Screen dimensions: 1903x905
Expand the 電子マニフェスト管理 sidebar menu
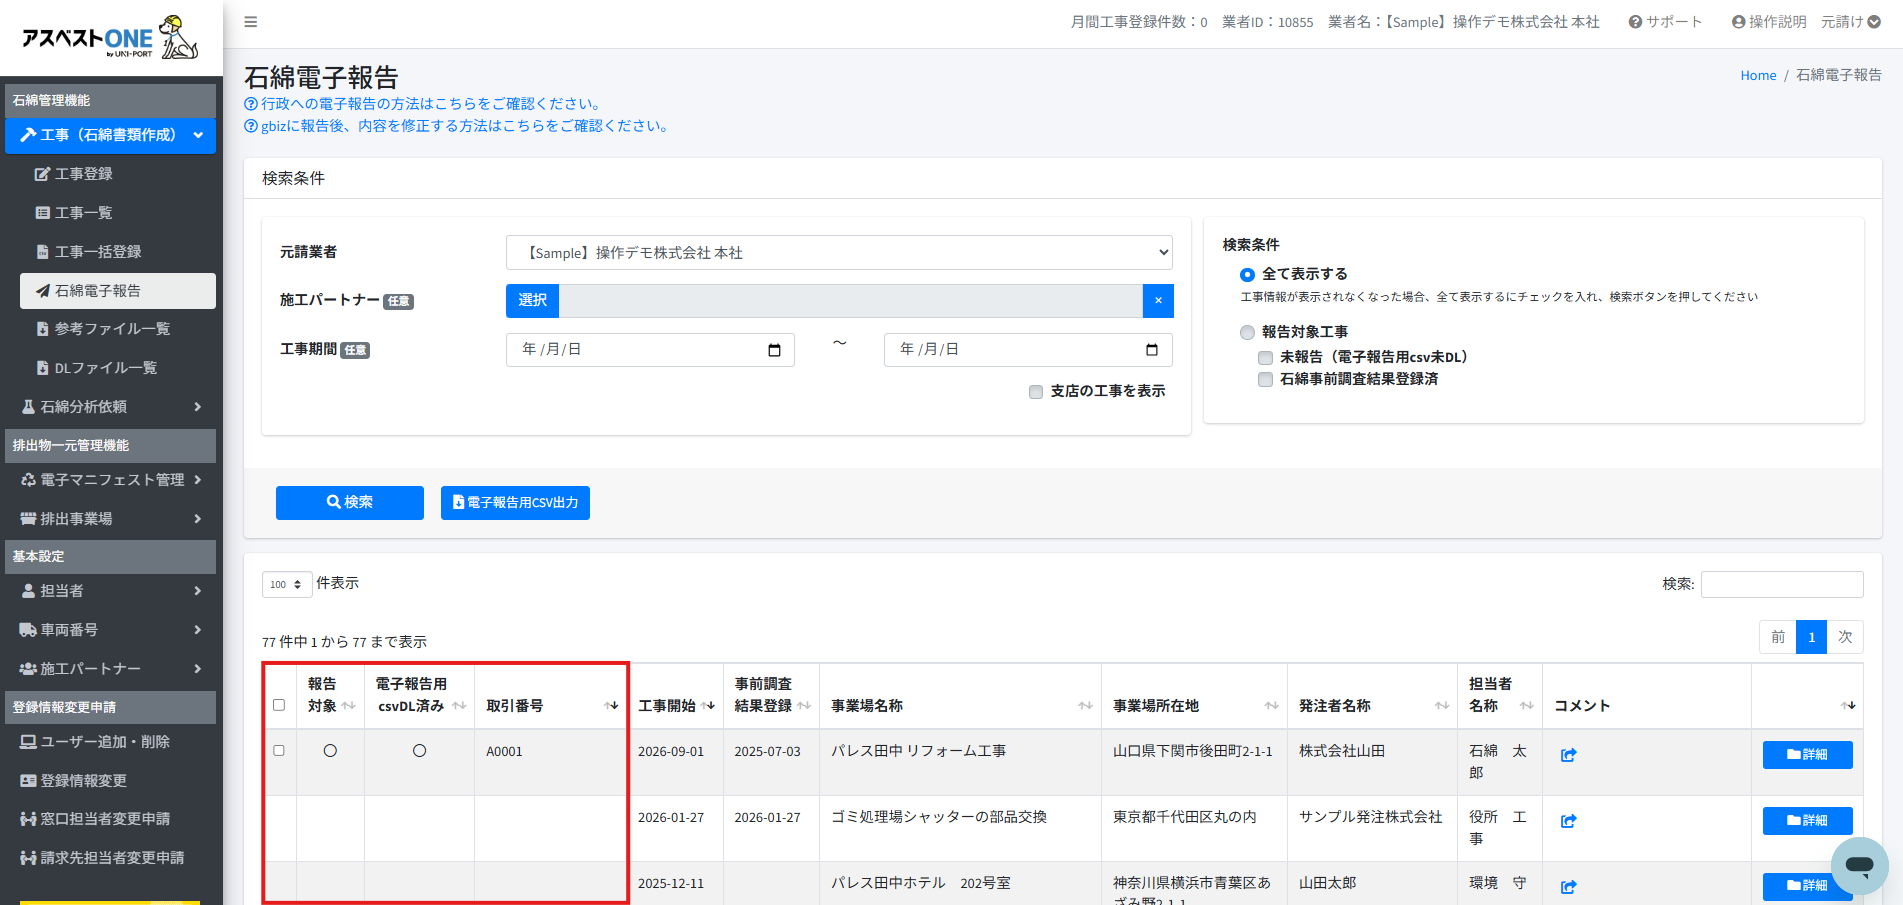[x=111, y=480]
